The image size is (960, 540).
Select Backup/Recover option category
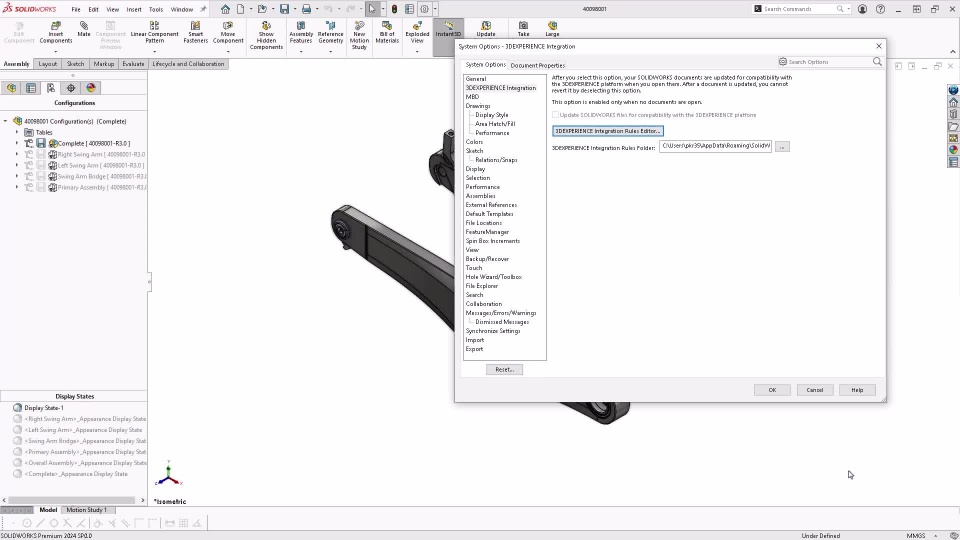point(487,259)
